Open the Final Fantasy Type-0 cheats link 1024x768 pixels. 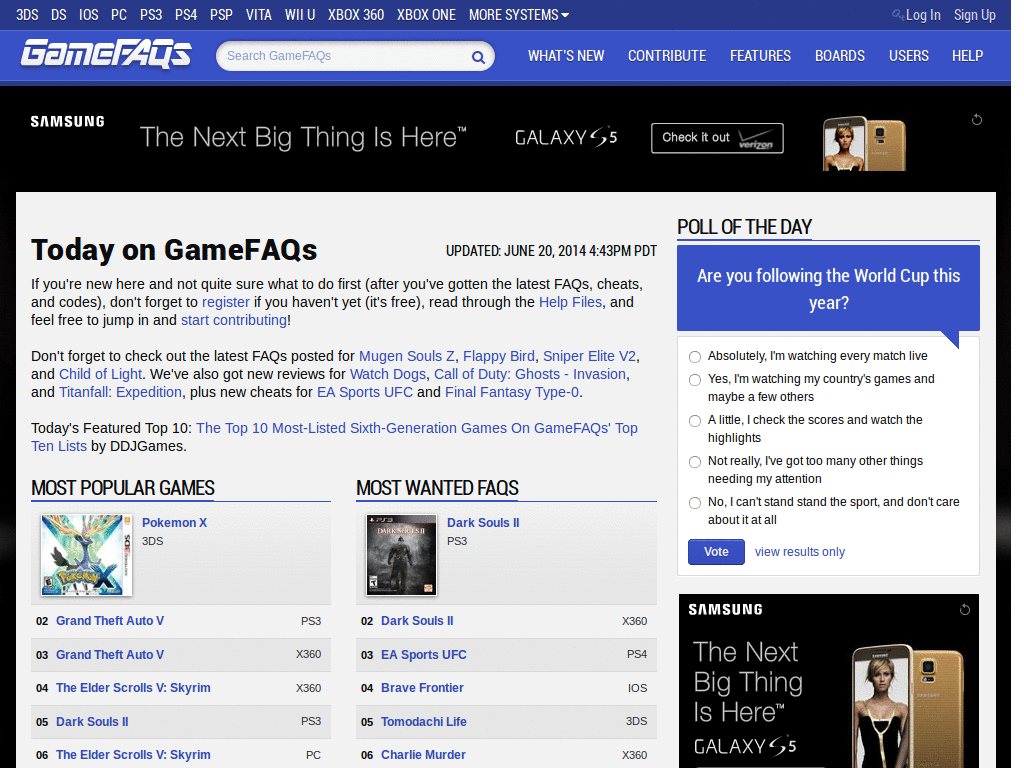coord(512,392)
